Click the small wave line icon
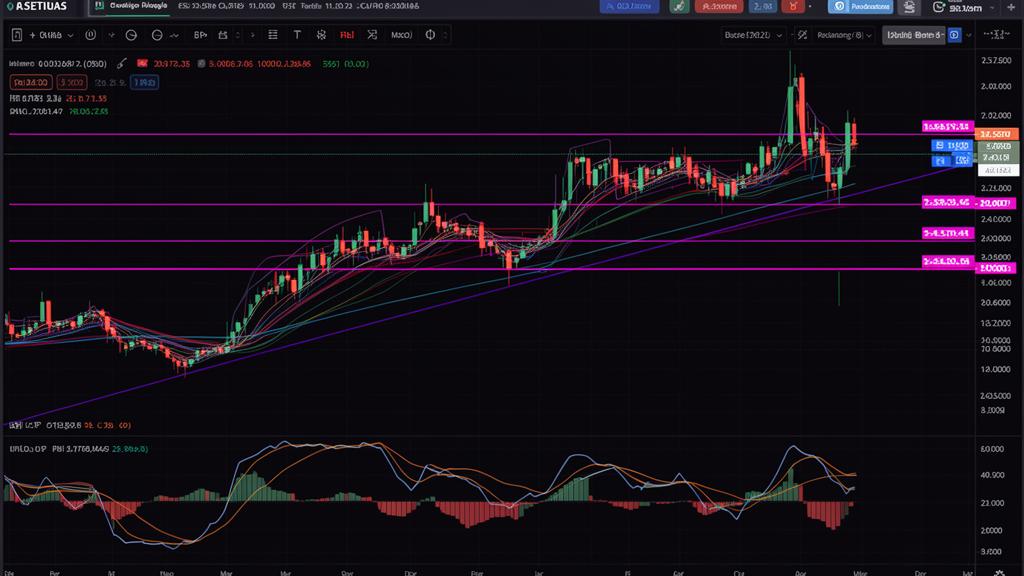The height and width of the screenshot is (576, 1024). (174, 36)
